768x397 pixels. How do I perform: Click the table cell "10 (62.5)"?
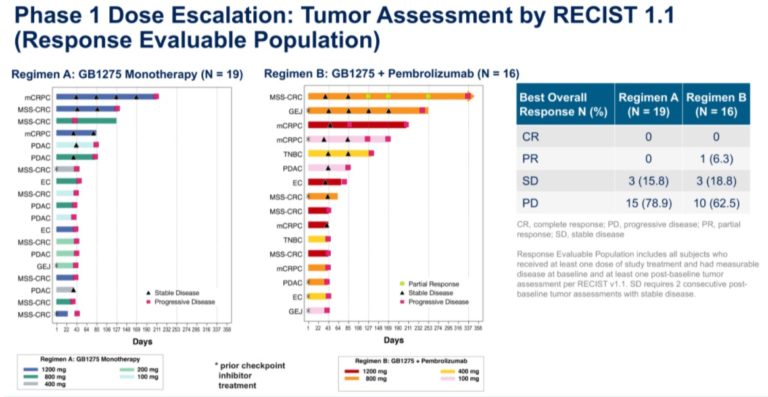pyautogui.click(x=716, y=203)
